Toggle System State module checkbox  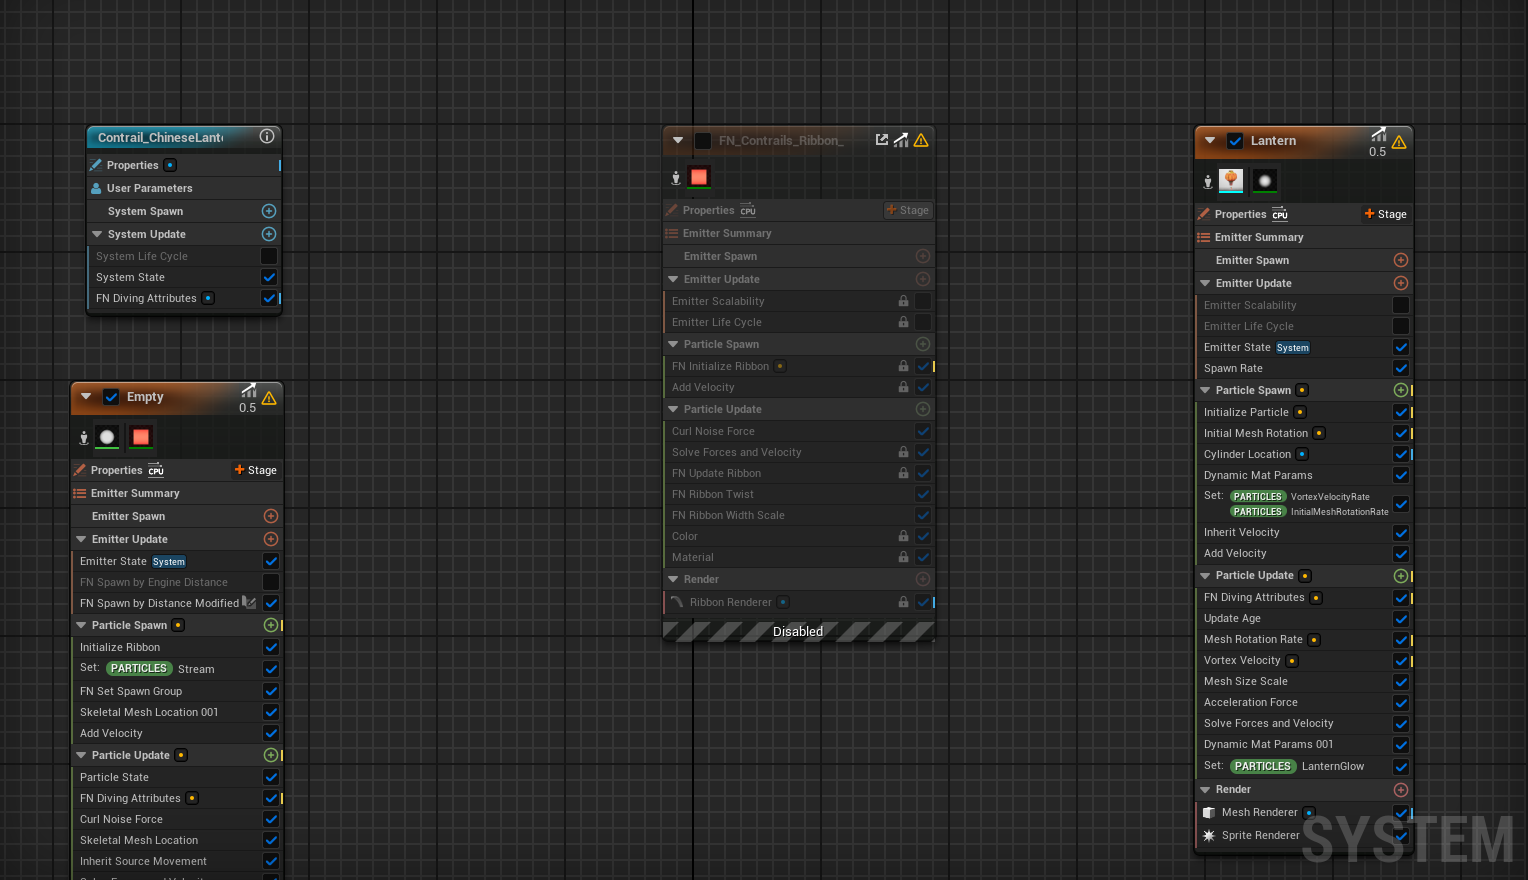[269, 277]
